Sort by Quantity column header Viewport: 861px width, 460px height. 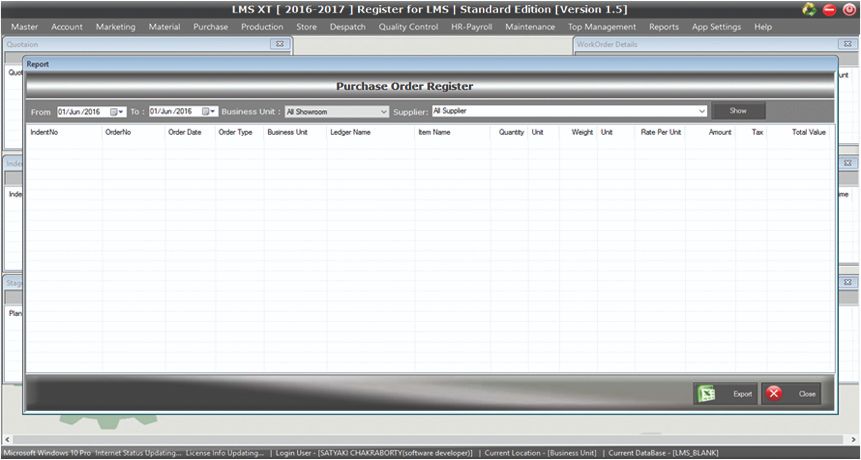tap(511, 132)
